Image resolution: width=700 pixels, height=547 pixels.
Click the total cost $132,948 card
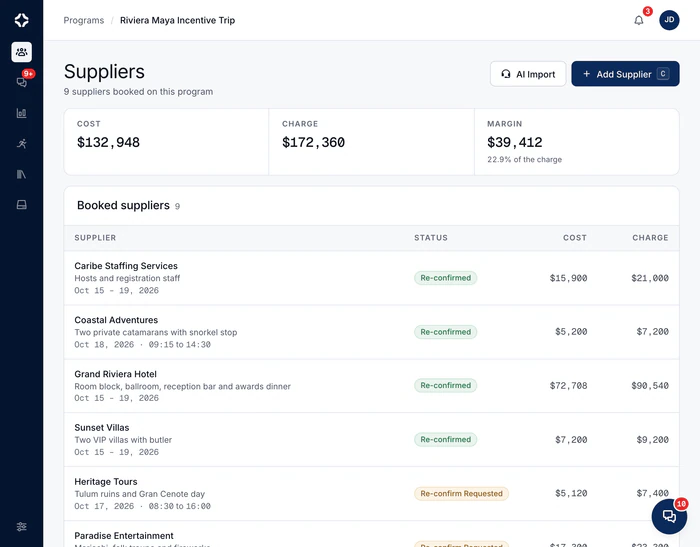pyautogui.click(x=166, y=142)
